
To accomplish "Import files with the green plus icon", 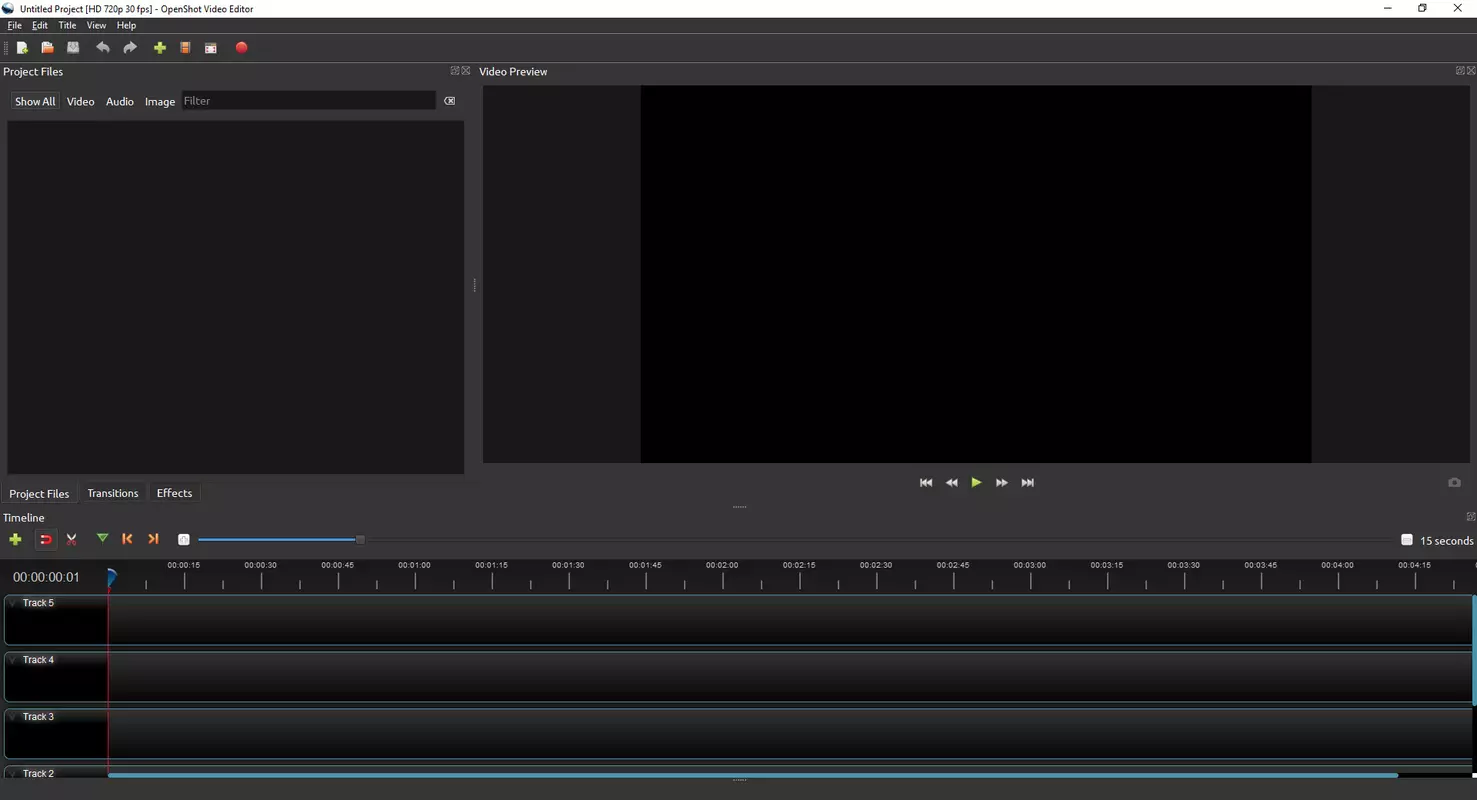I will tap(159, 48).
